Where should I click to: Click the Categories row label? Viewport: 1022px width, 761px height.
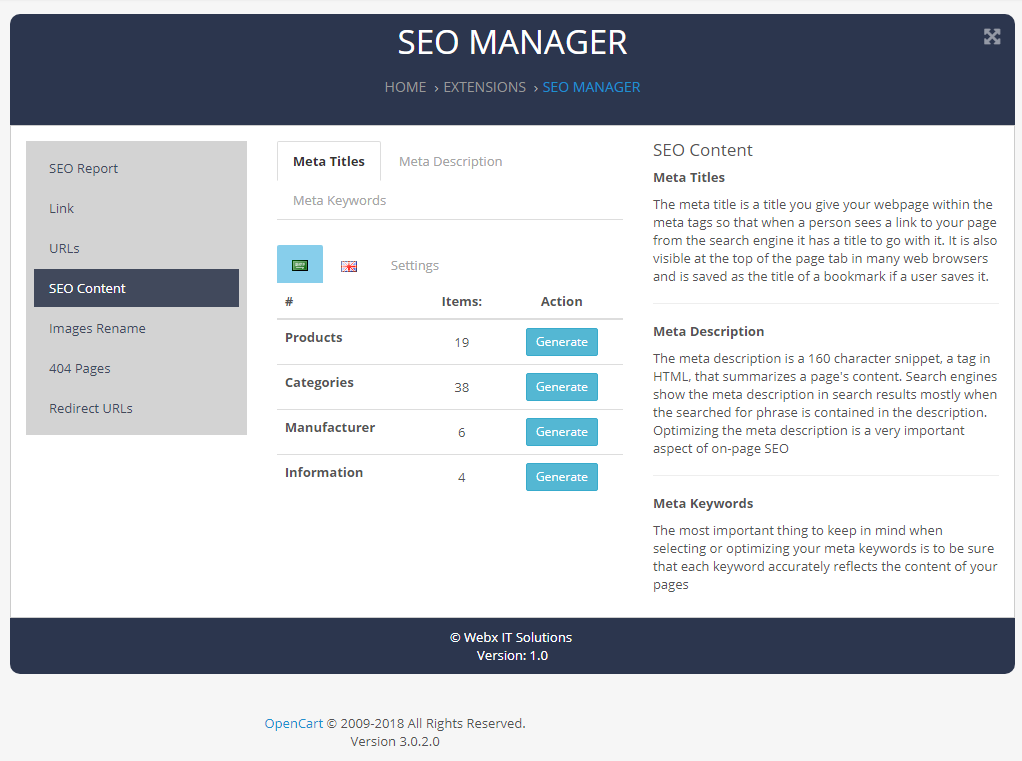[x=319, y=382]
